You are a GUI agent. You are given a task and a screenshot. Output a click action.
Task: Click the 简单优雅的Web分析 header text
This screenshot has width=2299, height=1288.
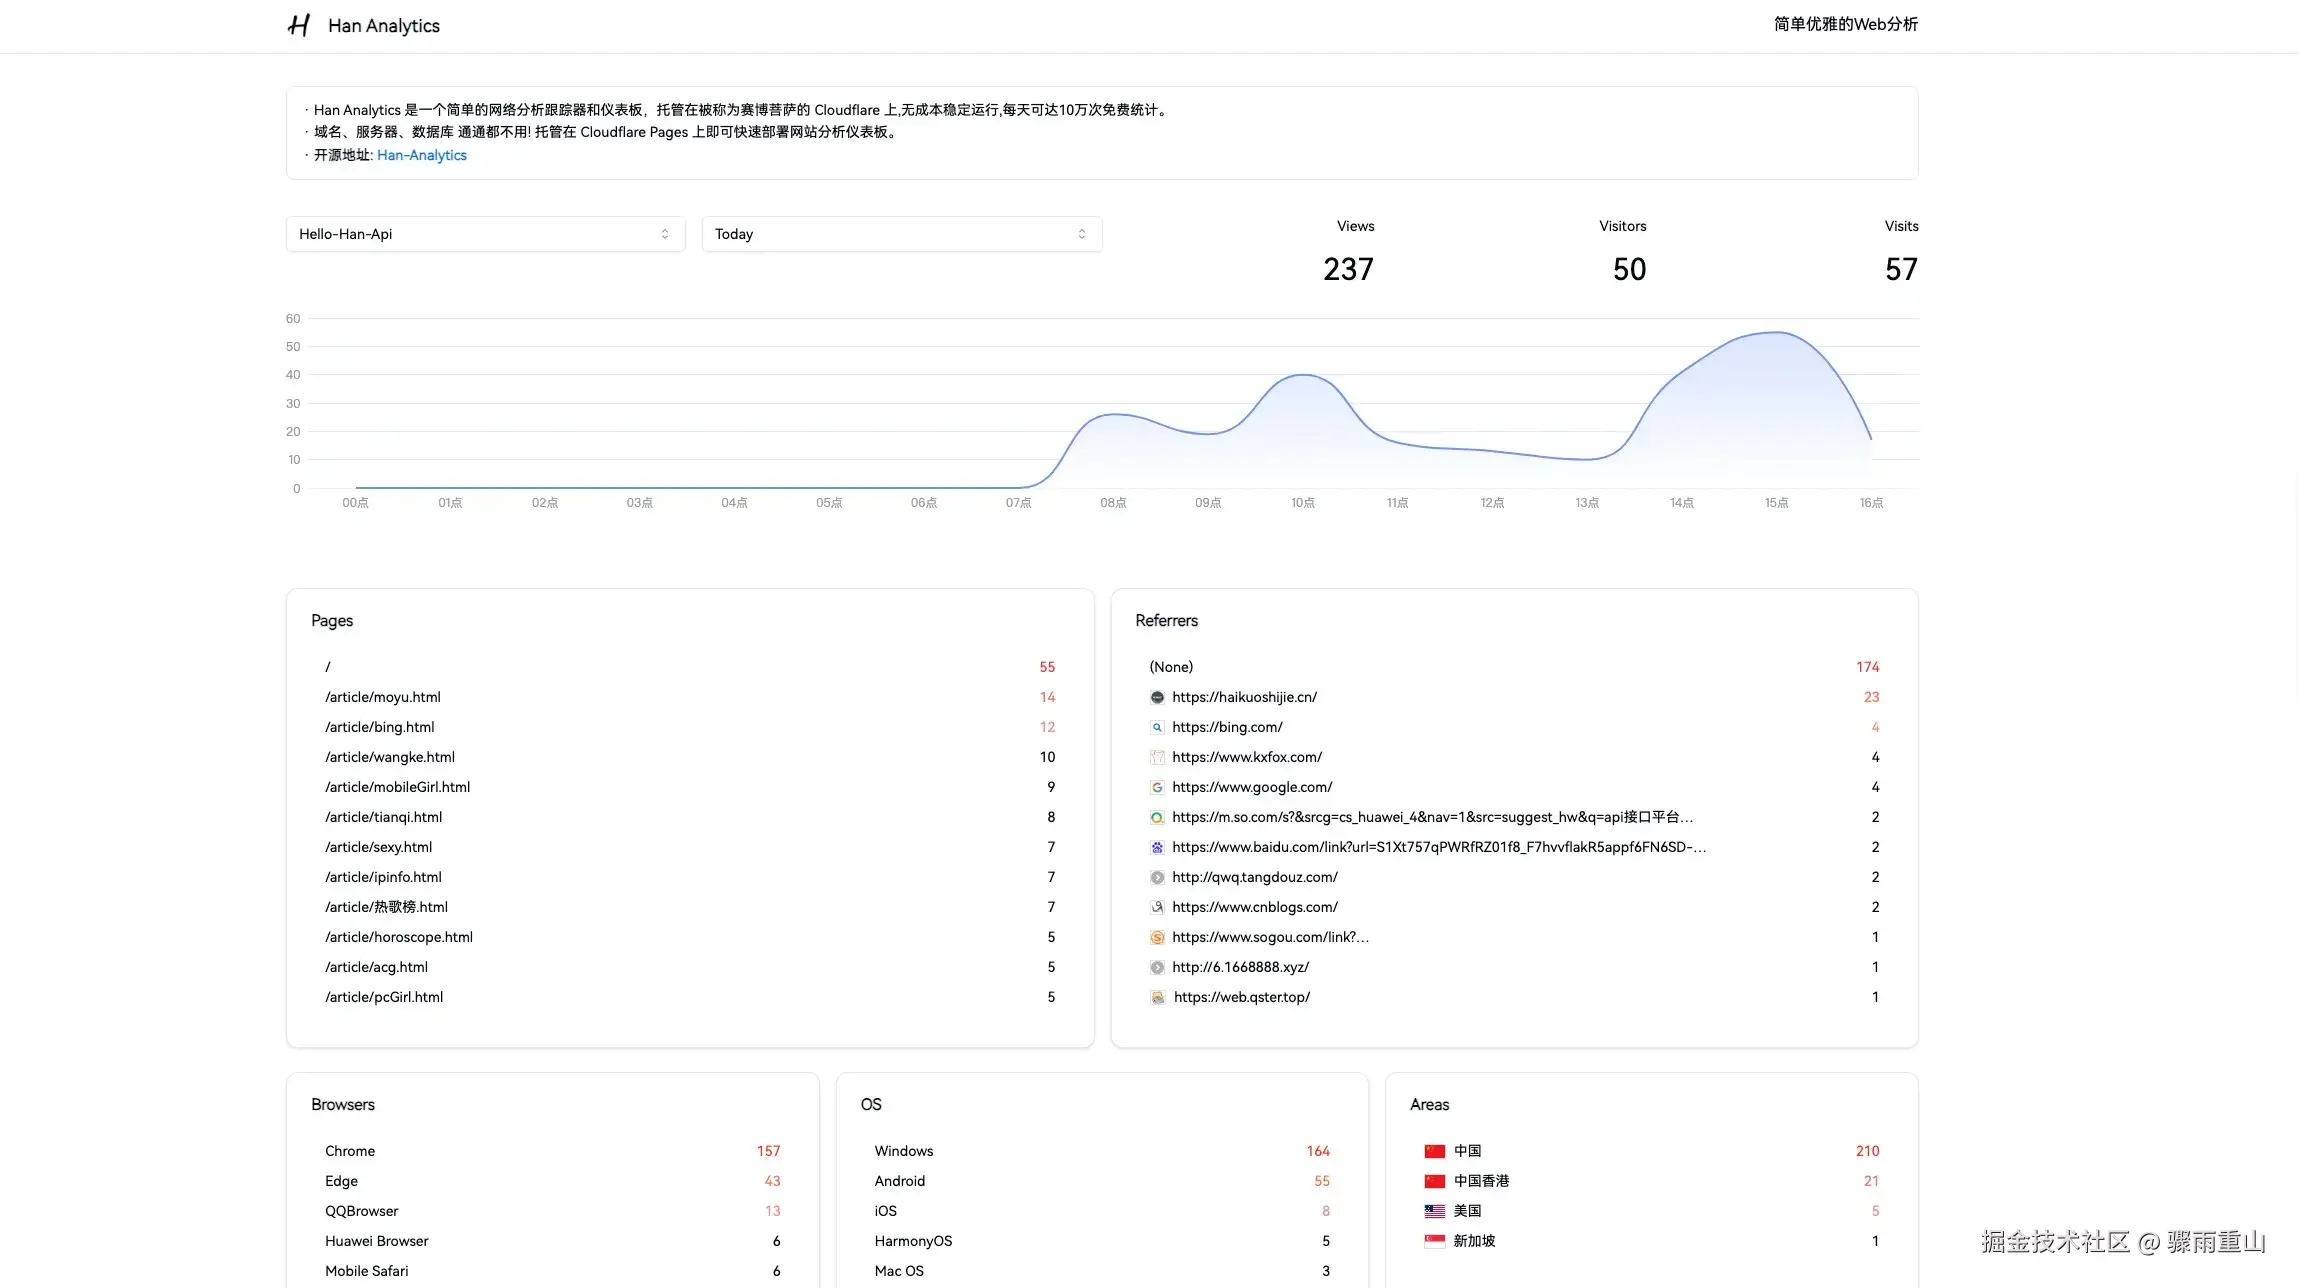tap(1844, 23)
